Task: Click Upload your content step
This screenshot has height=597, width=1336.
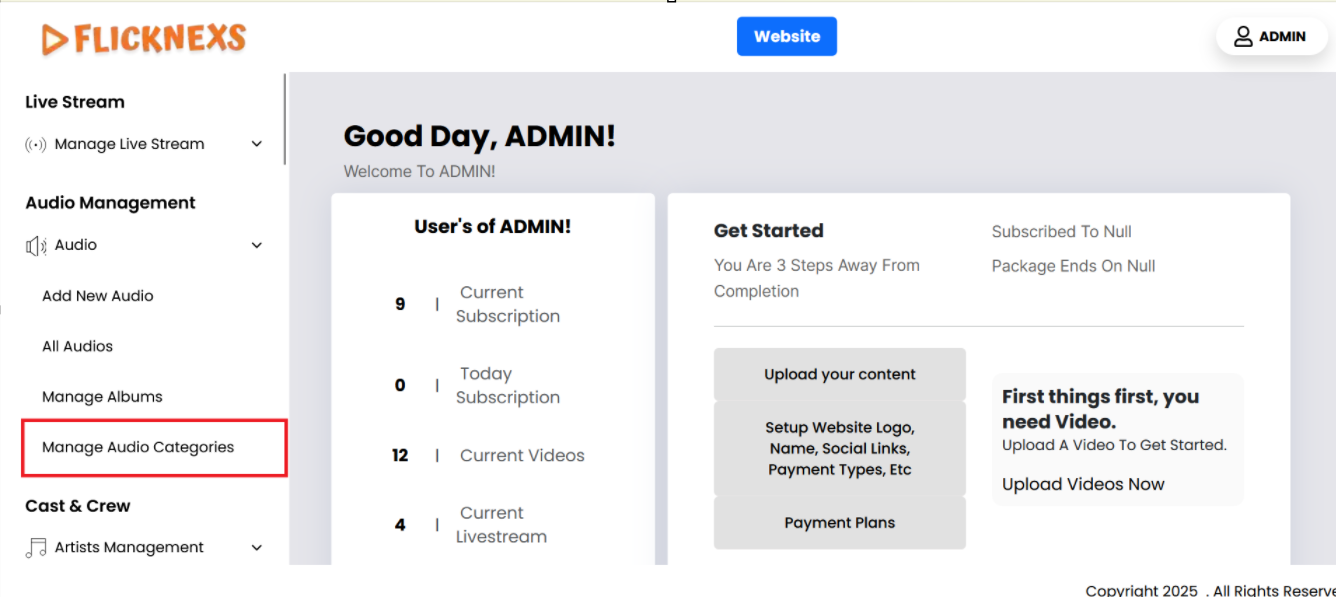Action: tap(839, 374)
